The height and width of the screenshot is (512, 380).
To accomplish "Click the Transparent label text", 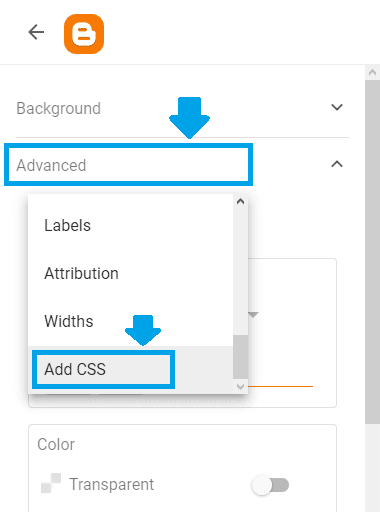I will (112, 484).
